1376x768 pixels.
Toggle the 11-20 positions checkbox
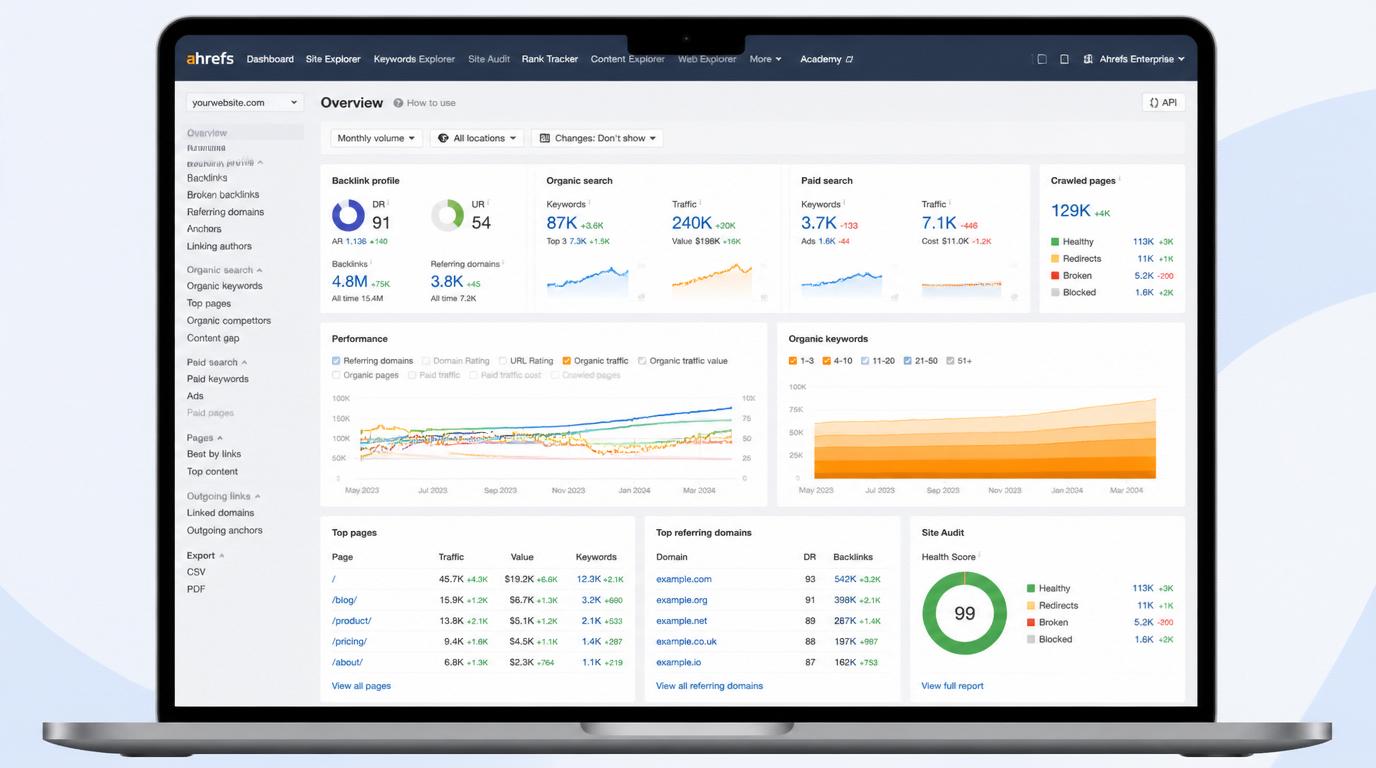coord(865,361)
